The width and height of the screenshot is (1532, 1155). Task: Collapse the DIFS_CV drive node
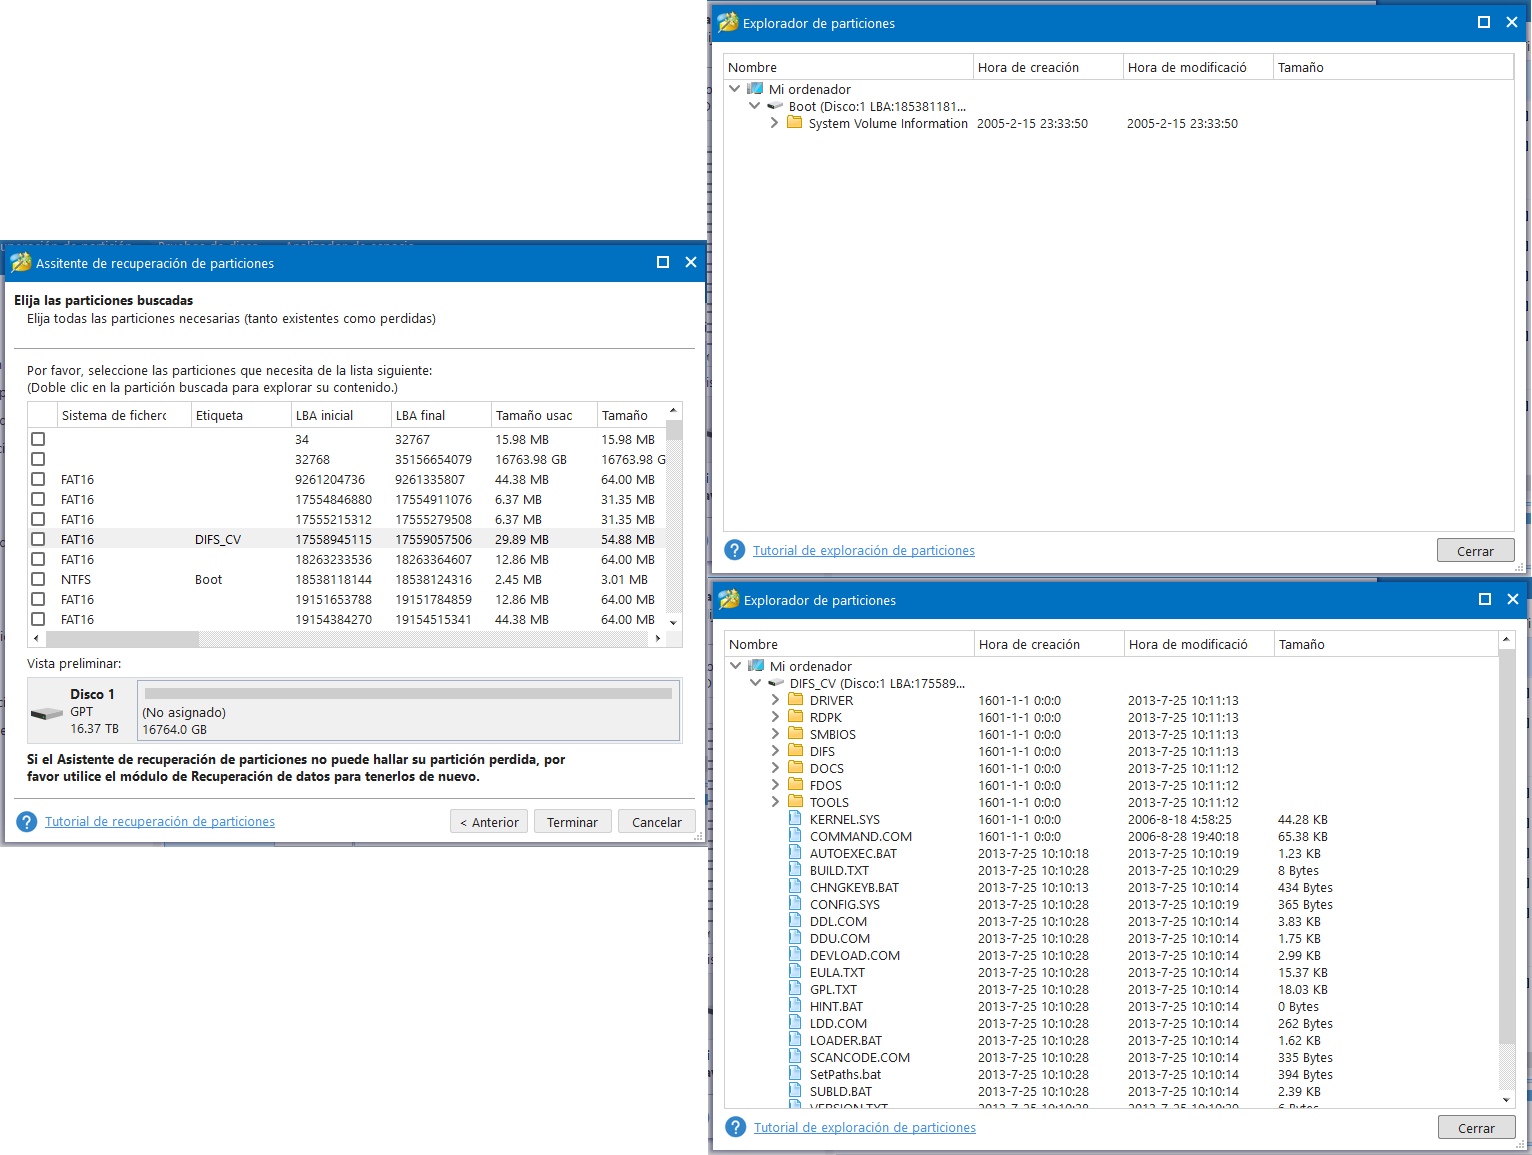point(755,683)
